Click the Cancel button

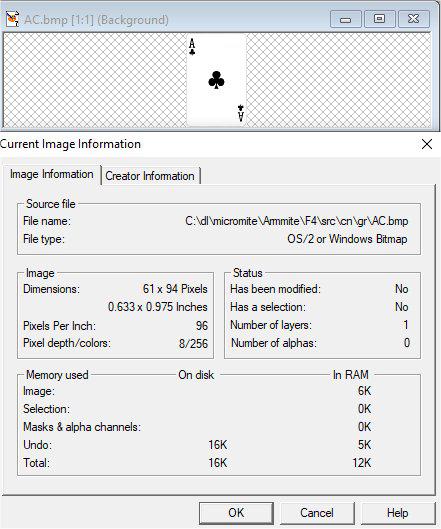317,513
